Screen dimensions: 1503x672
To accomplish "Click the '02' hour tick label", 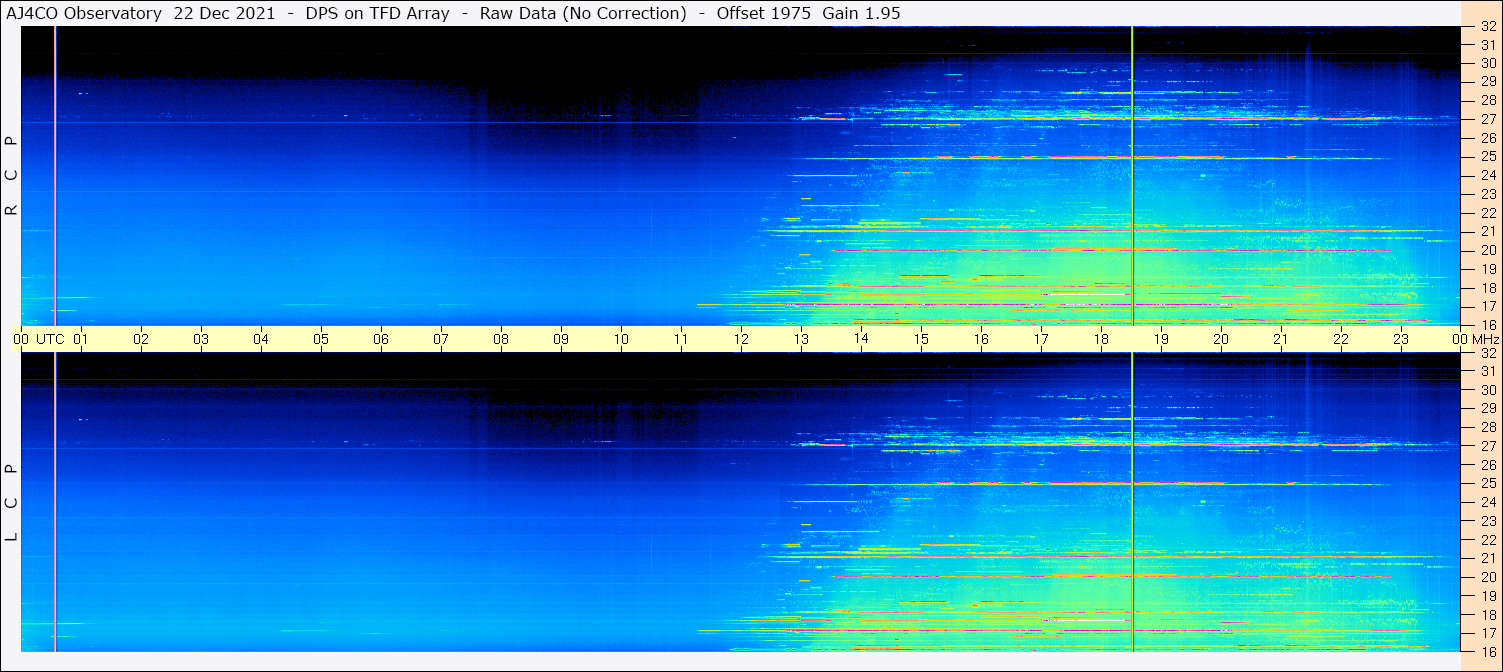I will 141,339.
